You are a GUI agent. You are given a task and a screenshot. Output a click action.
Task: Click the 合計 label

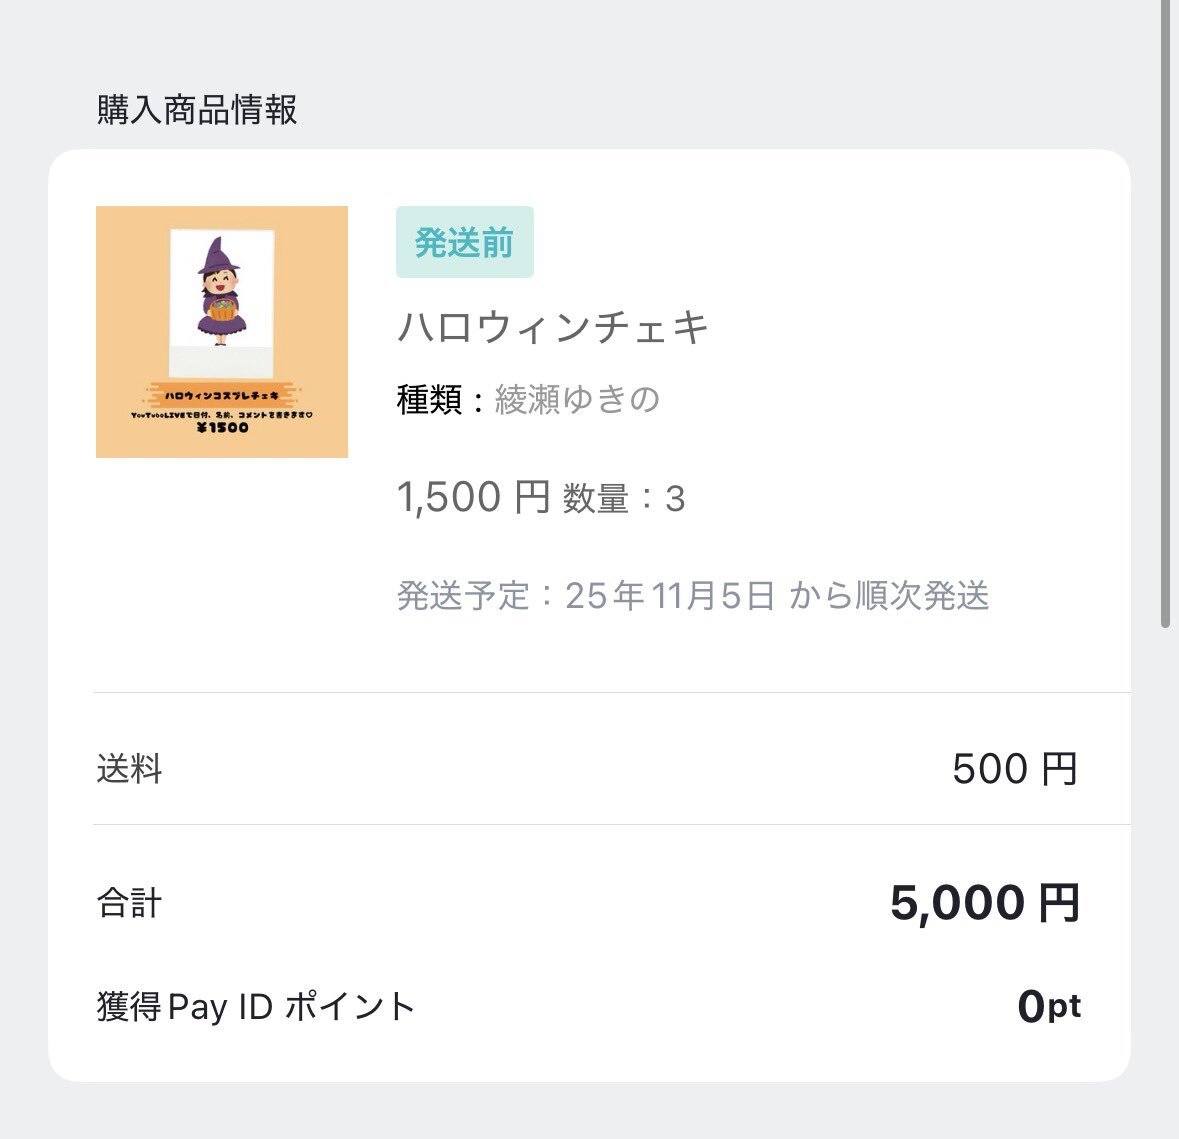pos(129,903)
